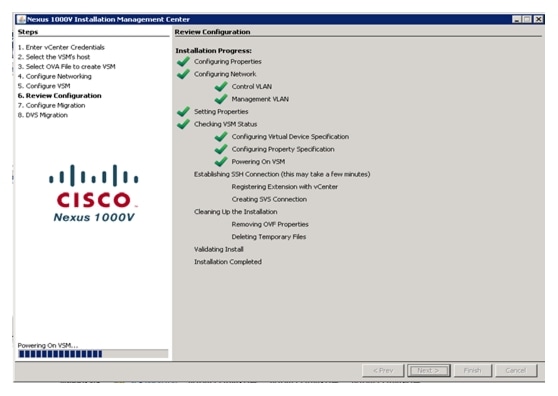Viewport: 558px width, 396px height.
Task: Click the check icon next to Setting Properties
Action: point(183,111)
